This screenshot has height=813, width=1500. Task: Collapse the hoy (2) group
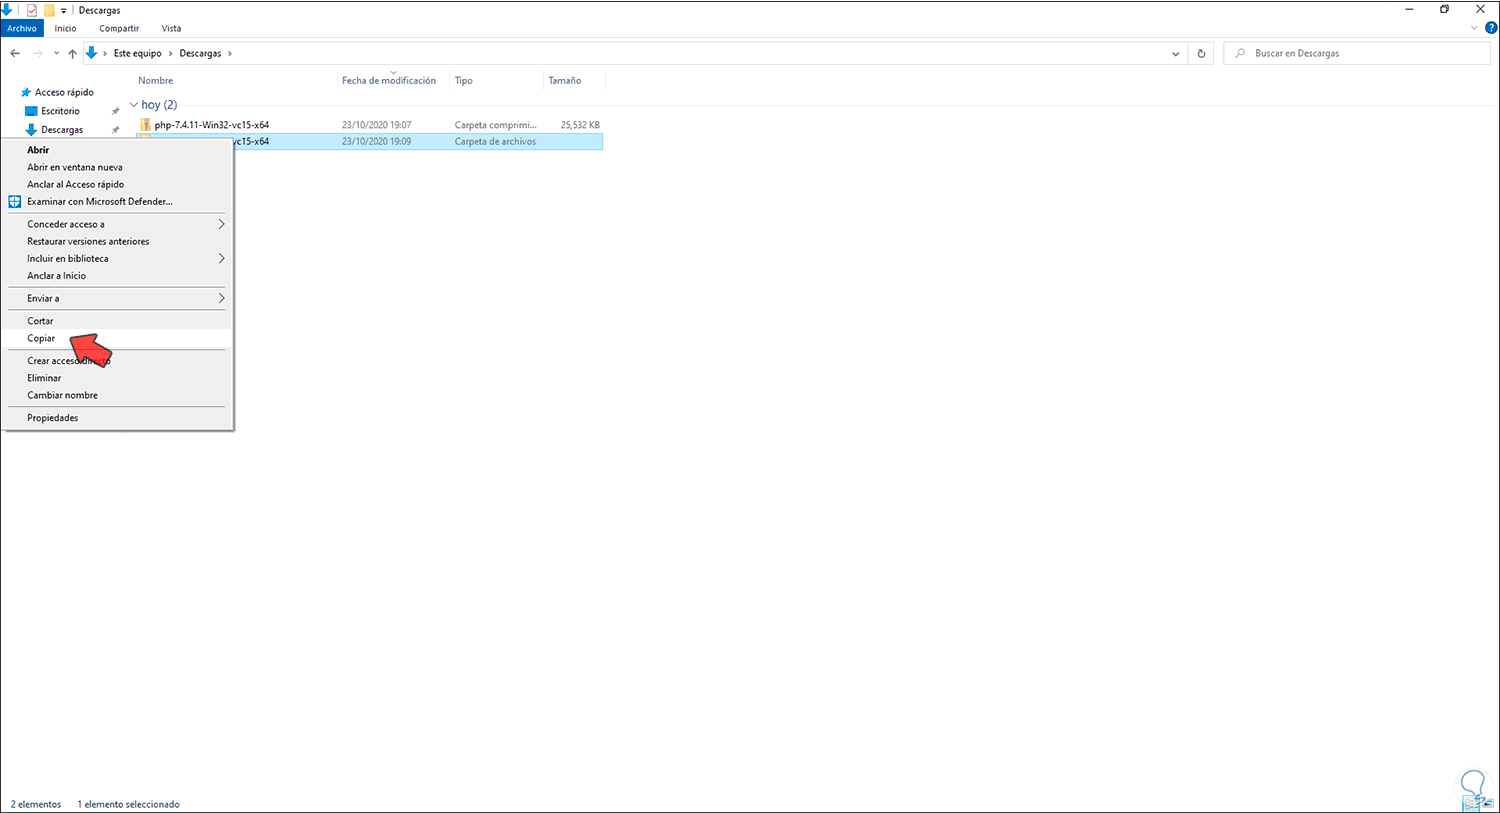click(x=134, y=104)
